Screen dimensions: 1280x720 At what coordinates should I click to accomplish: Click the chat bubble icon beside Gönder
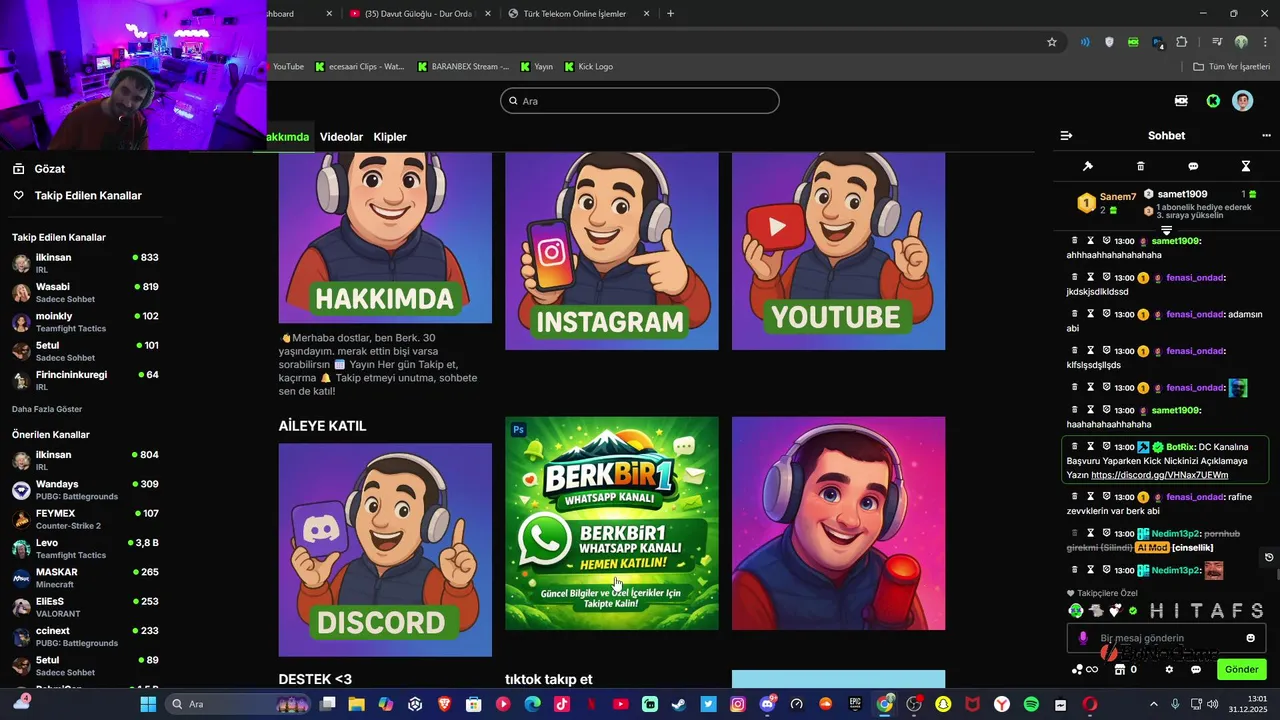(x=1195, y=669)
